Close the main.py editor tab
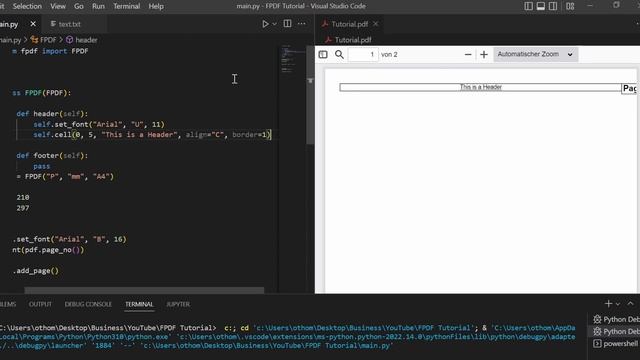Screen dimensions: 640x360 point(33,24)
